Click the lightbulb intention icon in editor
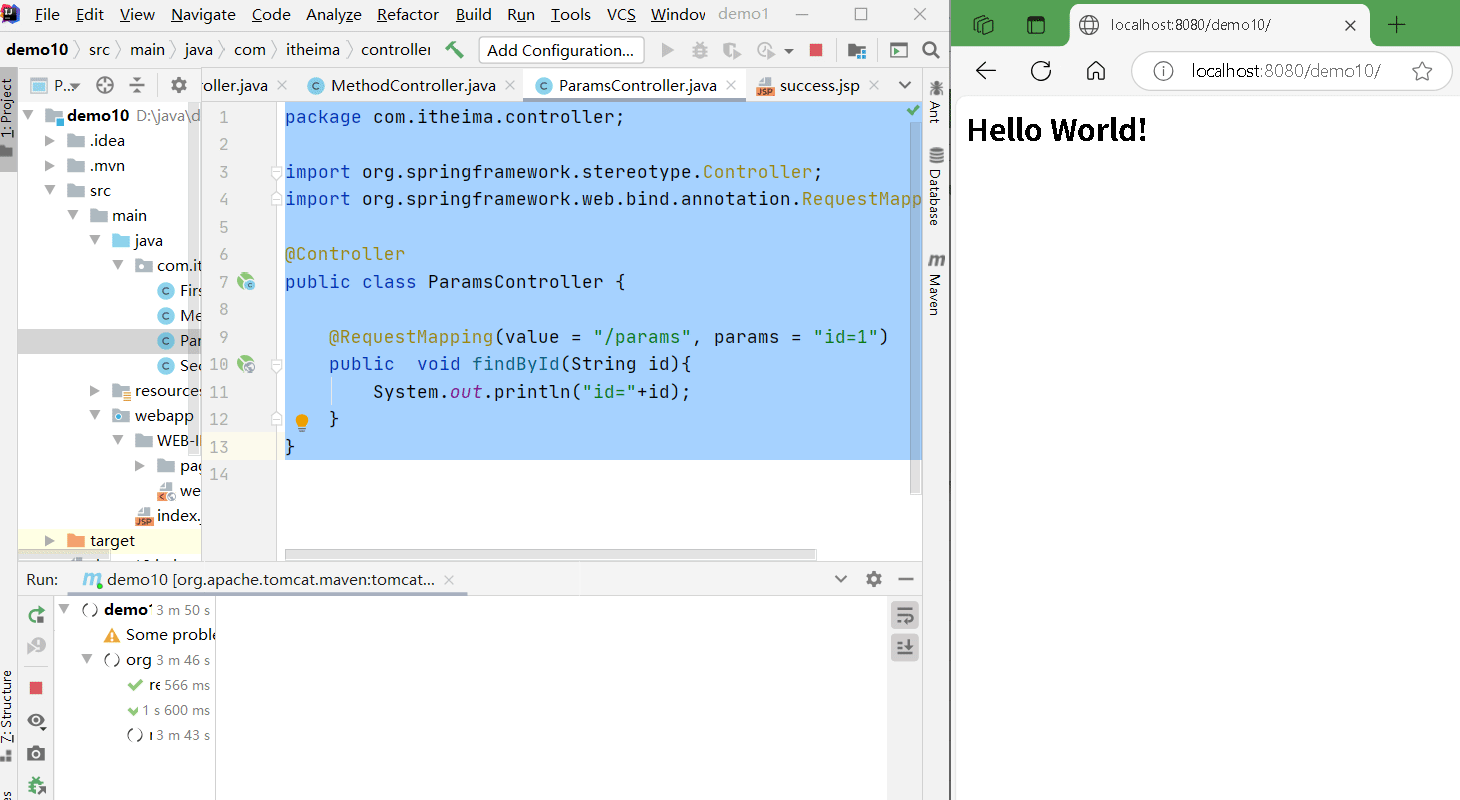 (302, 422)
